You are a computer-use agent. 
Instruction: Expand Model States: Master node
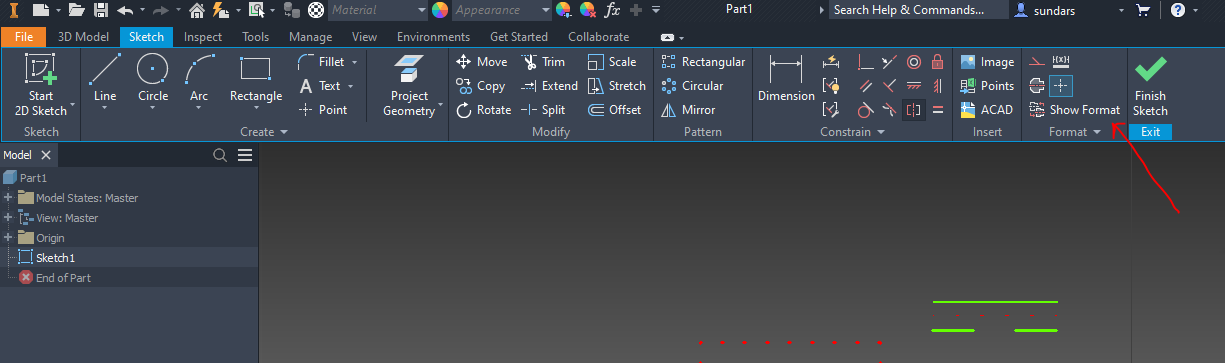(x=8, y=198)
